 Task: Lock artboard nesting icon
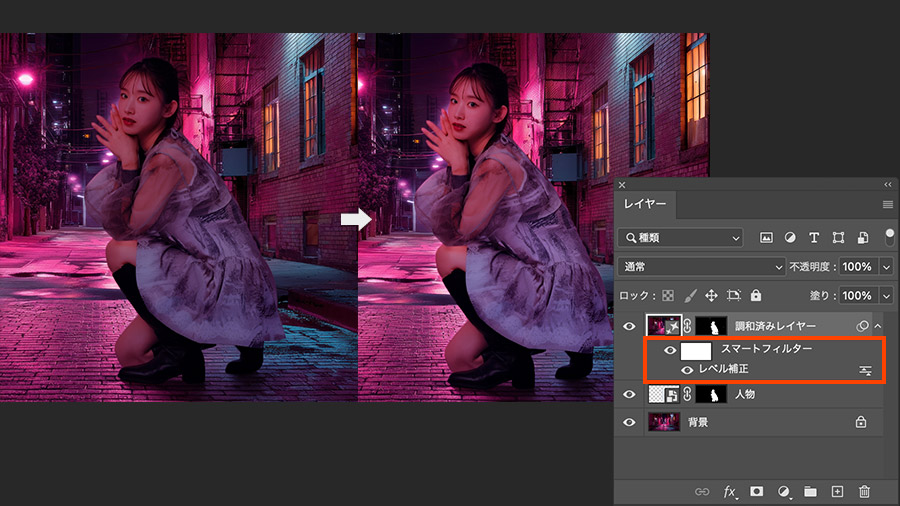click(734, 295)
